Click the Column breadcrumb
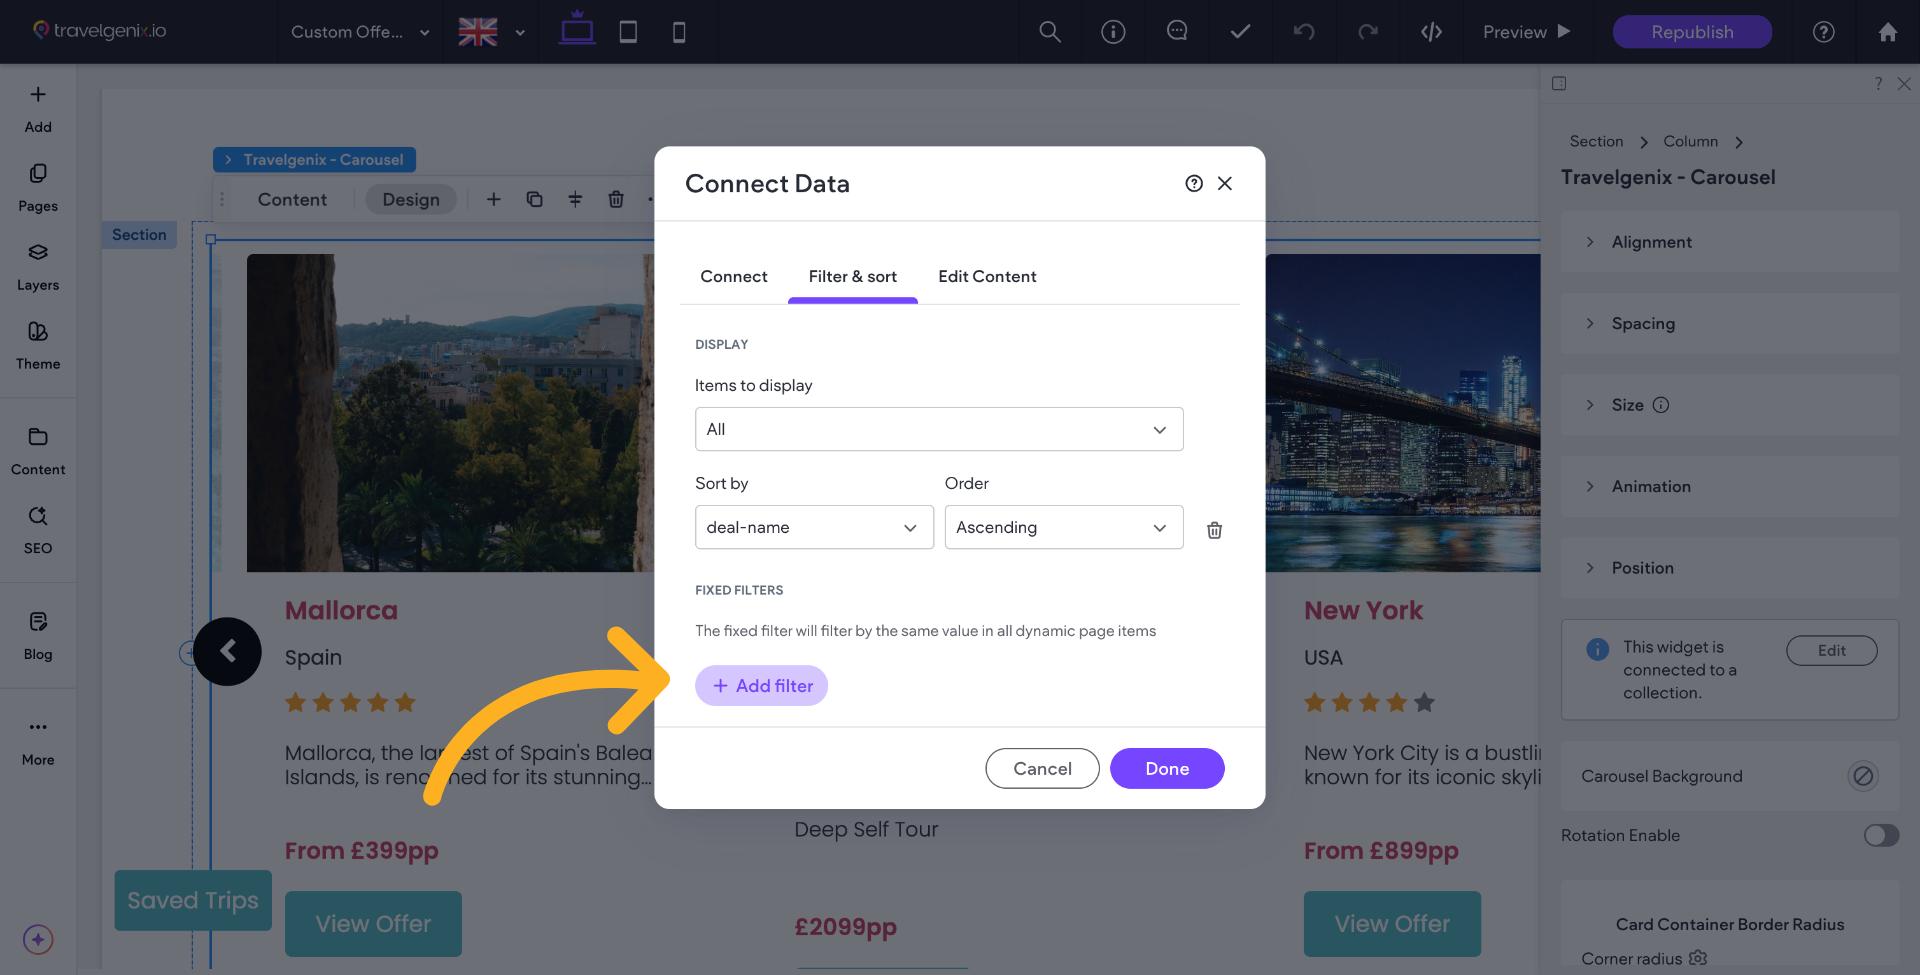 [x=1690, y=141]
